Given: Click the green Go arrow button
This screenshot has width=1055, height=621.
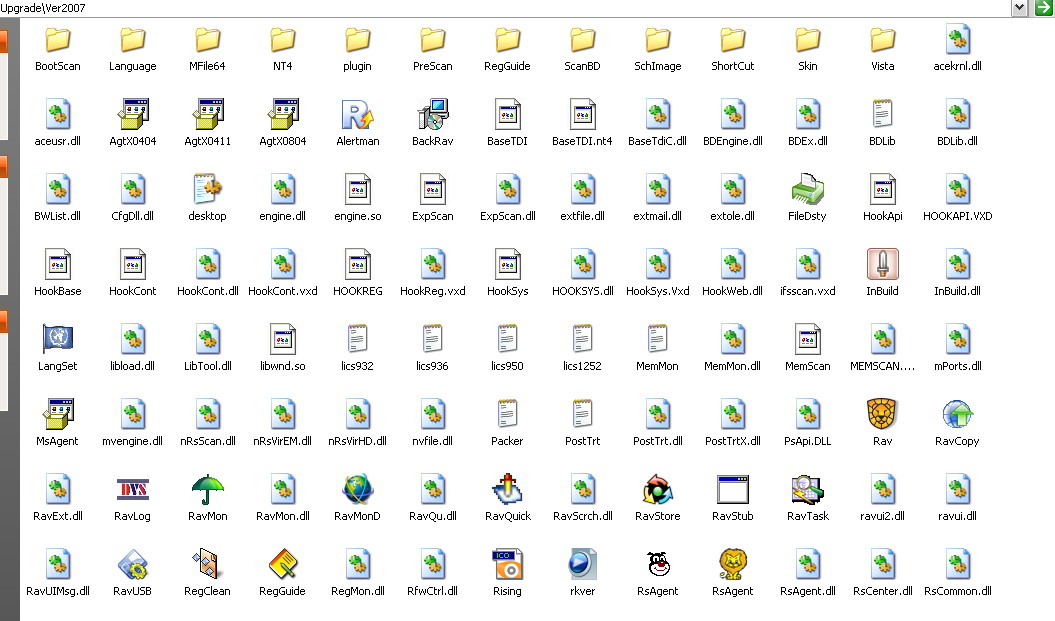Looking at the screenshot, I should [x=1043, y=8].
